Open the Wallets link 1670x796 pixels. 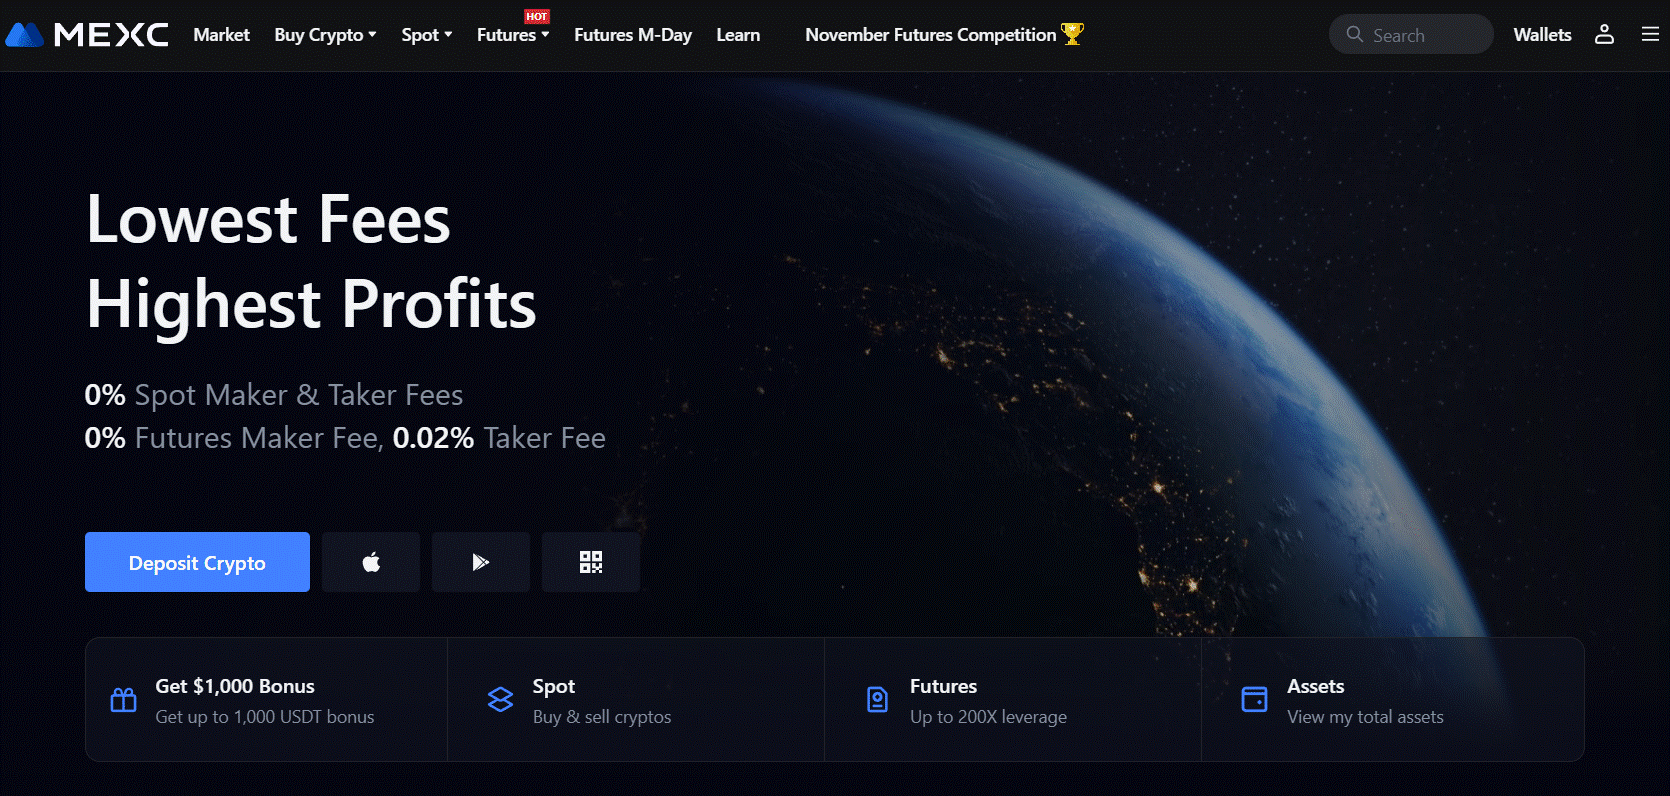point(1542,35)
